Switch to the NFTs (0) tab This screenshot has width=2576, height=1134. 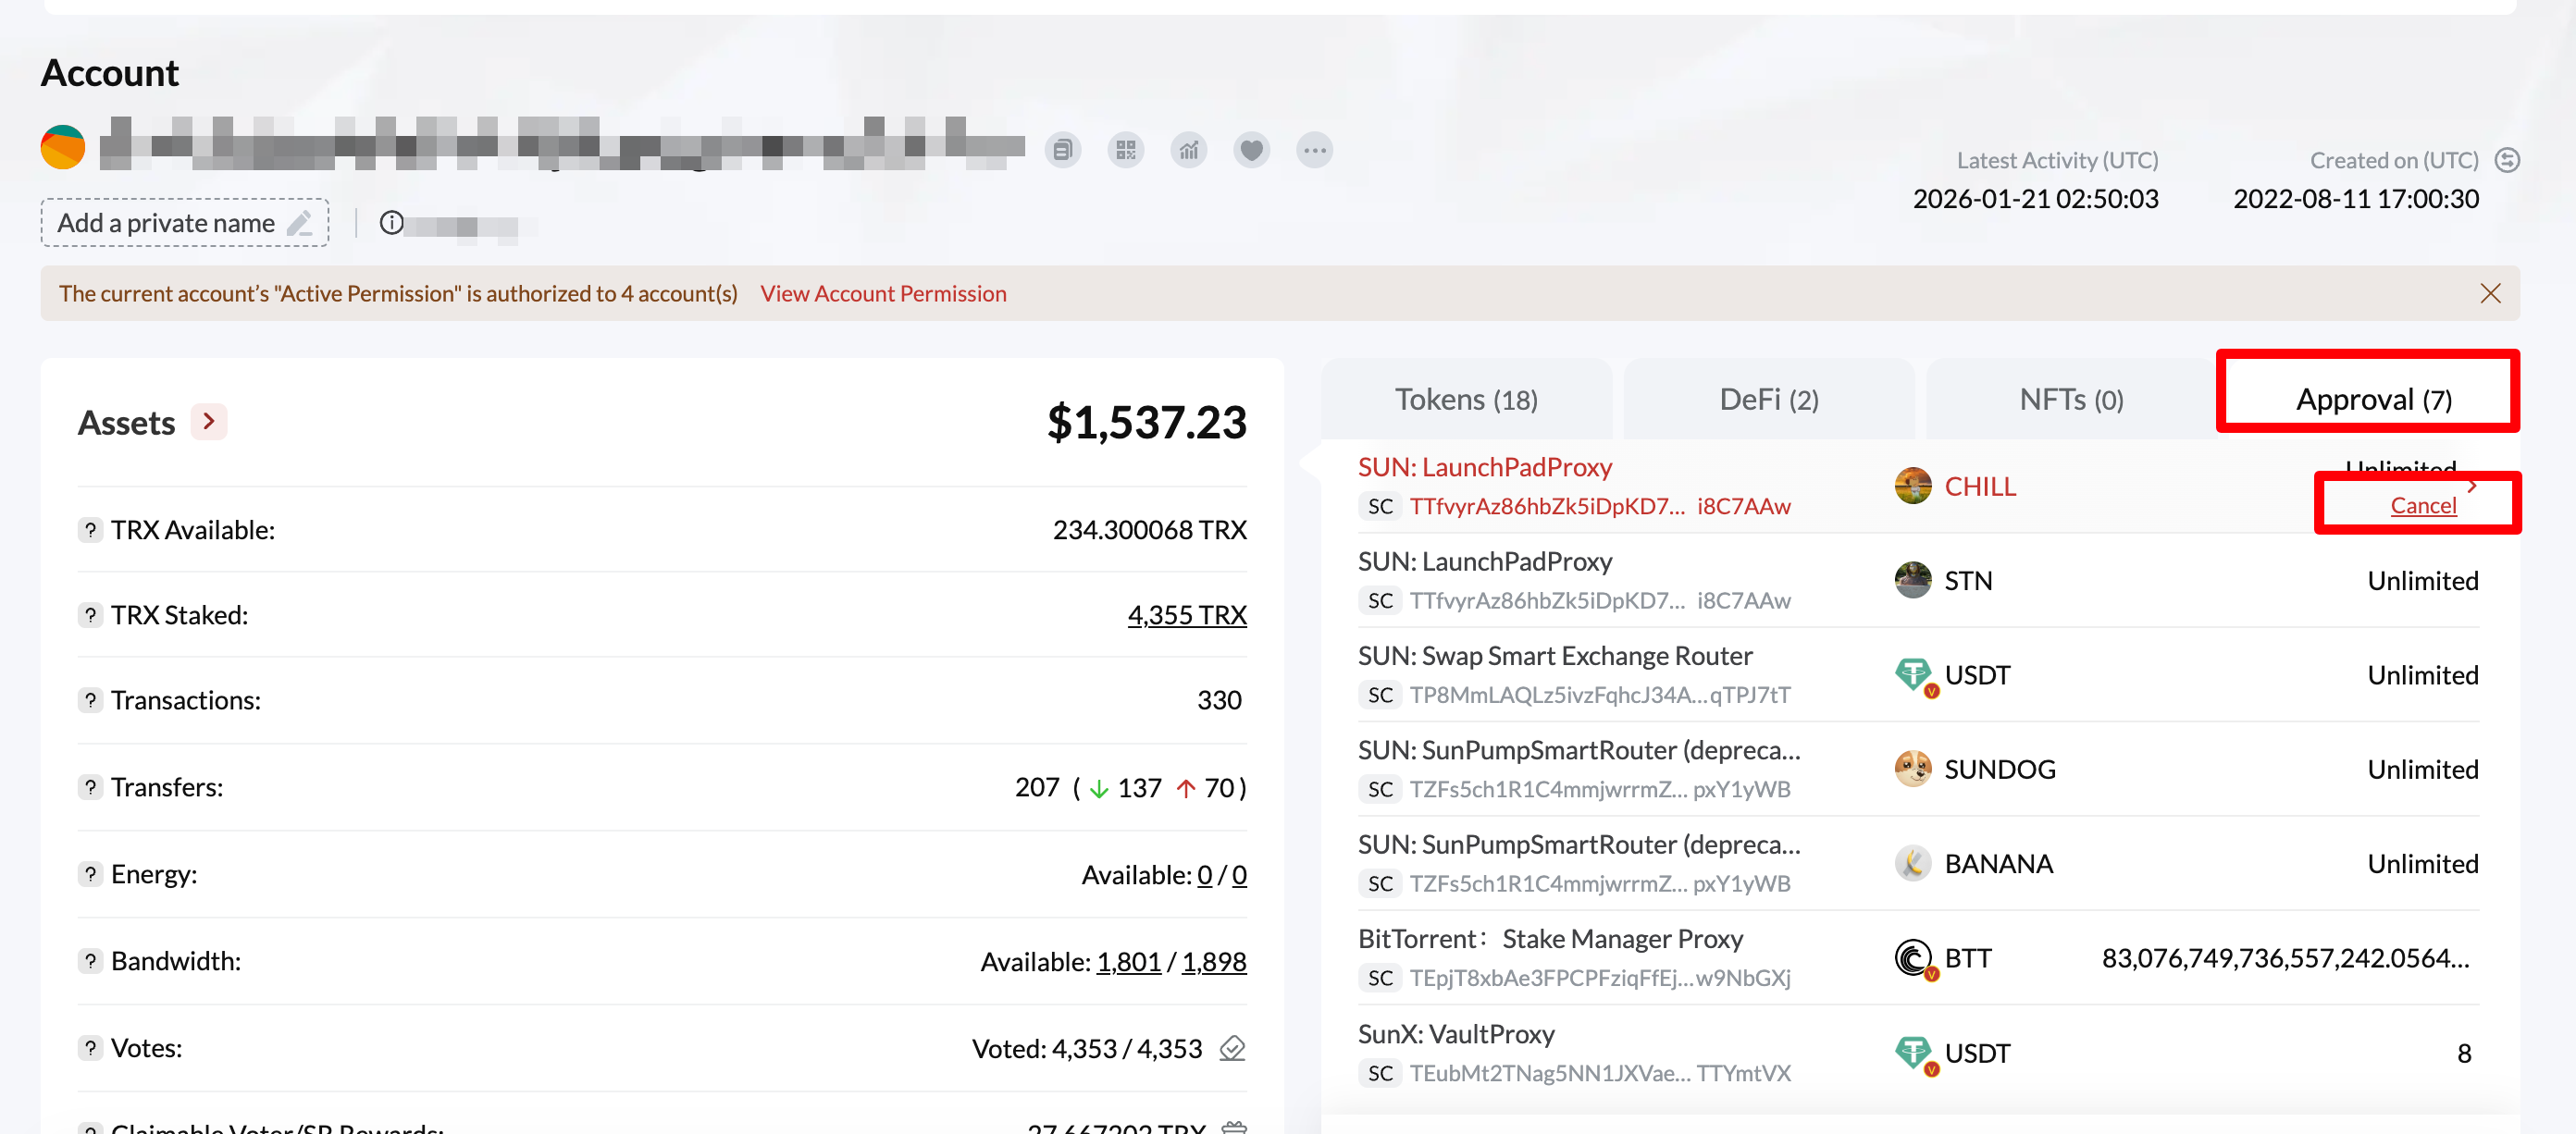2070,399
